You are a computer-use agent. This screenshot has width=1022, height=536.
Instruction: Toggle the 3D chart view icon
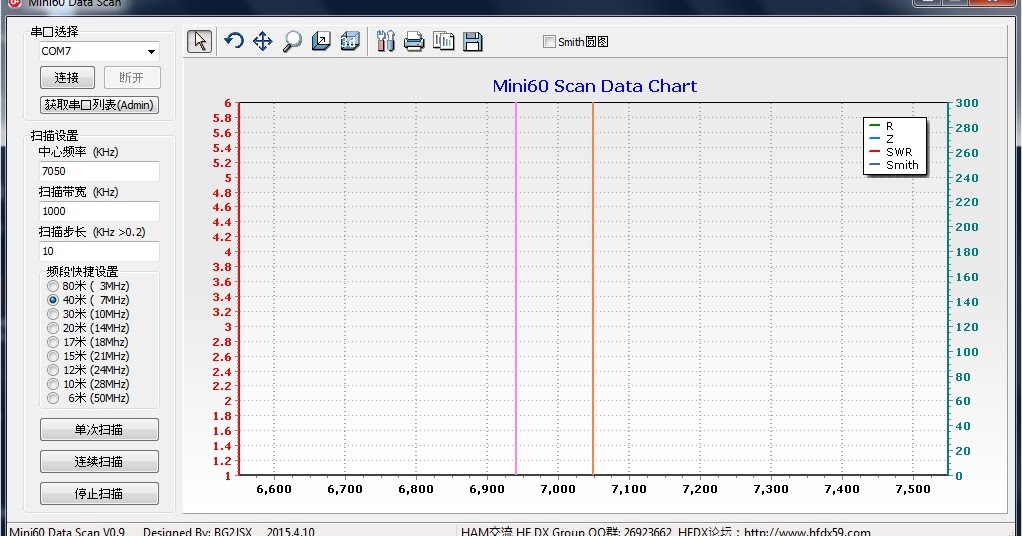(350, 41)
